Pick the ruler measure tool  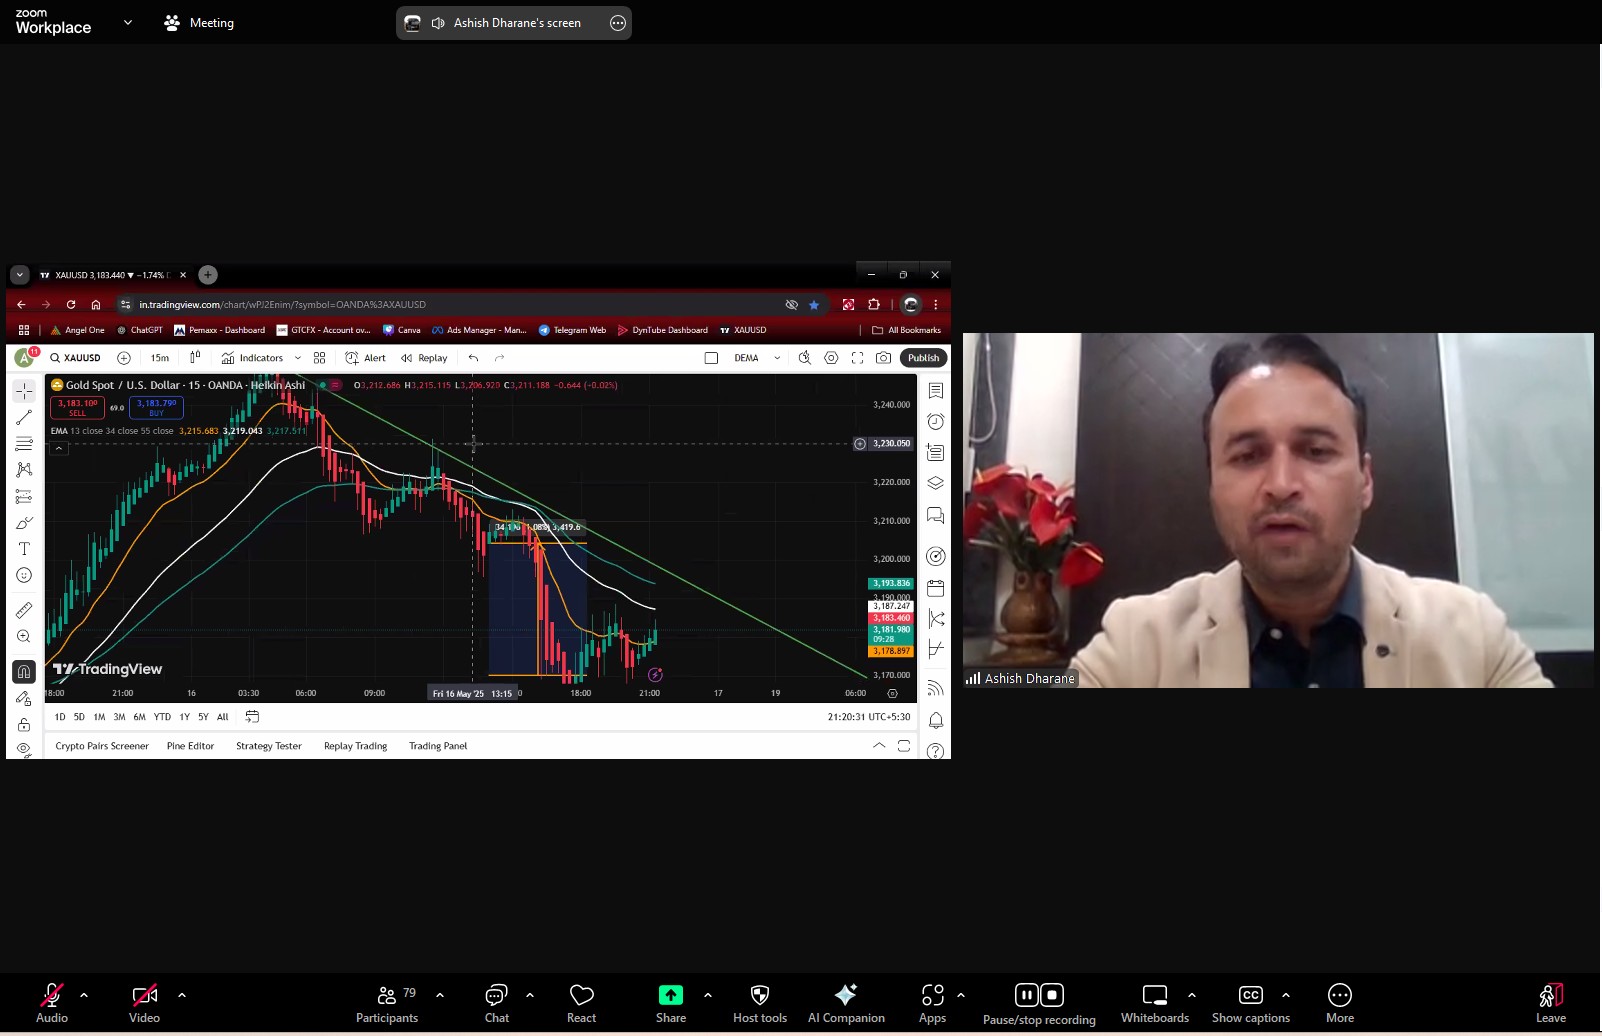click(24, 610)
